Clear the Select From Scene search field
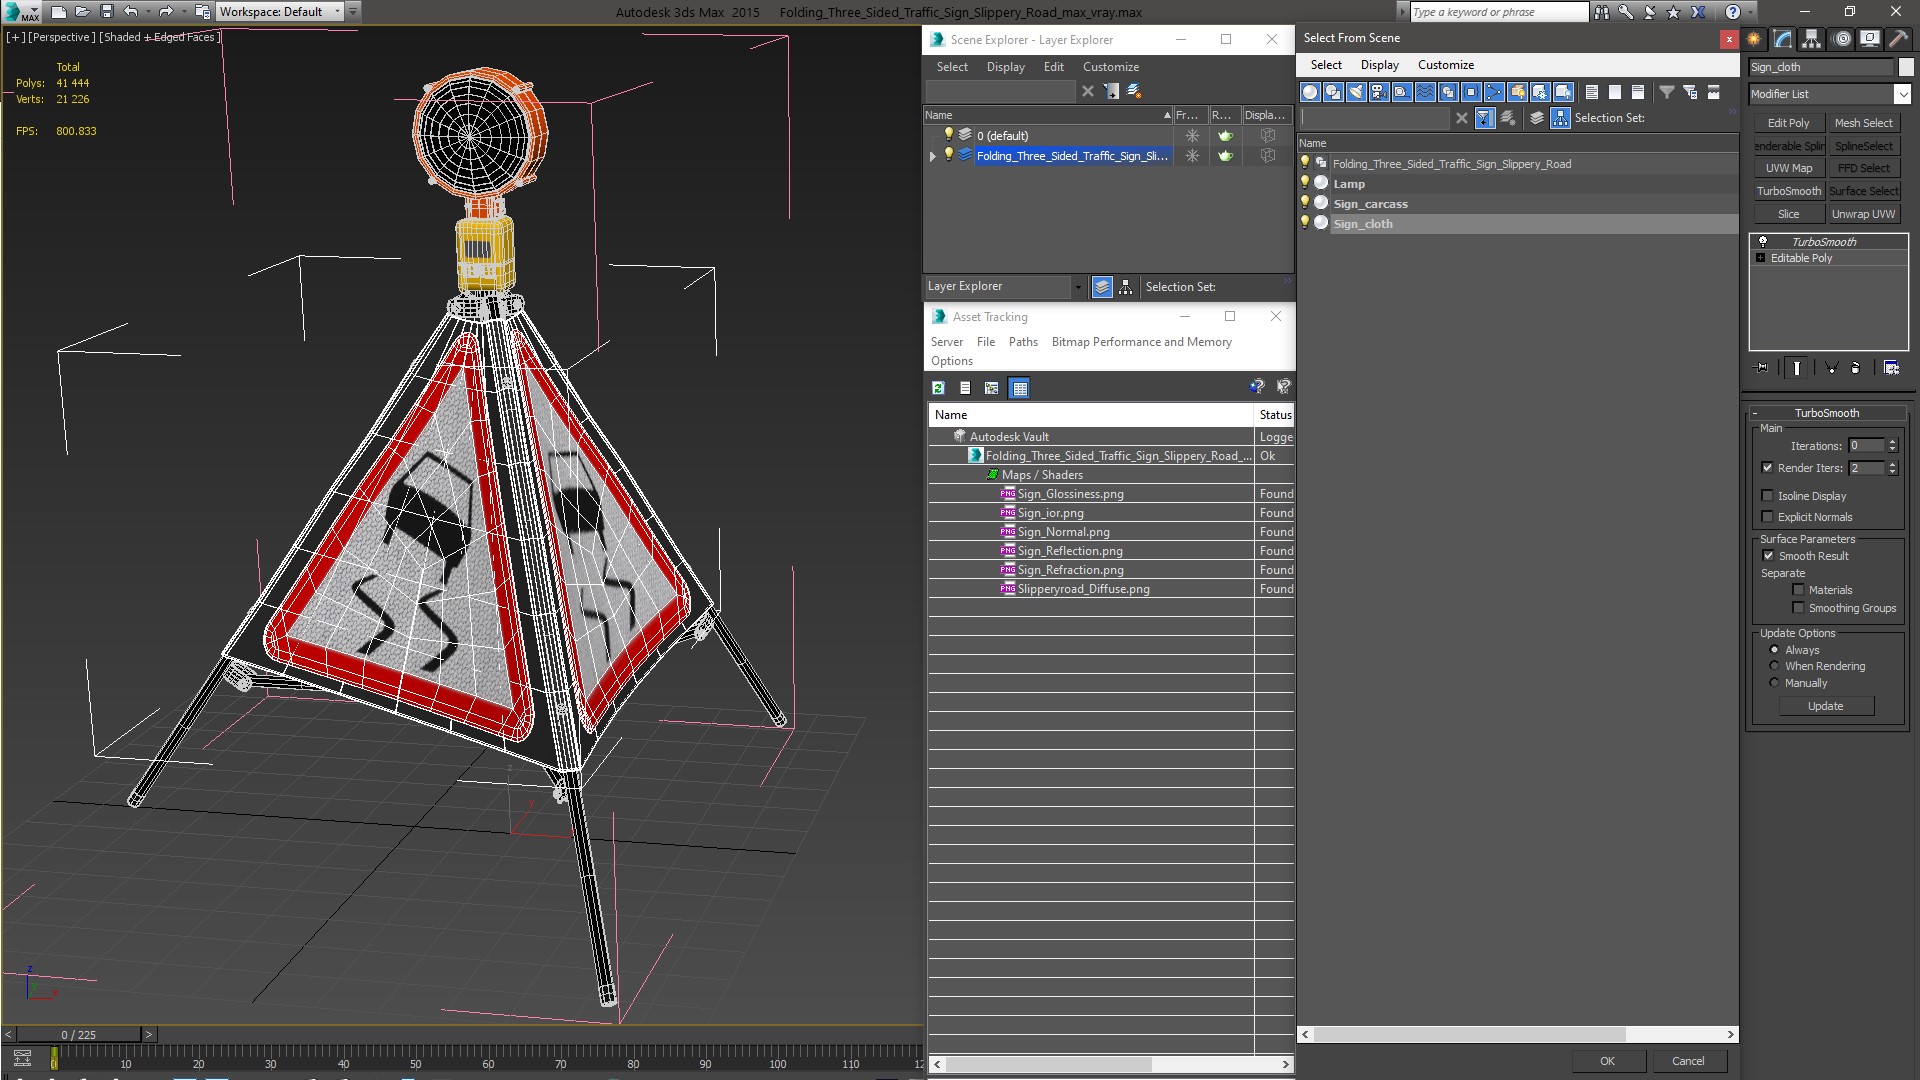The image size is (1920, 1080). click(x=1462, y=118)
